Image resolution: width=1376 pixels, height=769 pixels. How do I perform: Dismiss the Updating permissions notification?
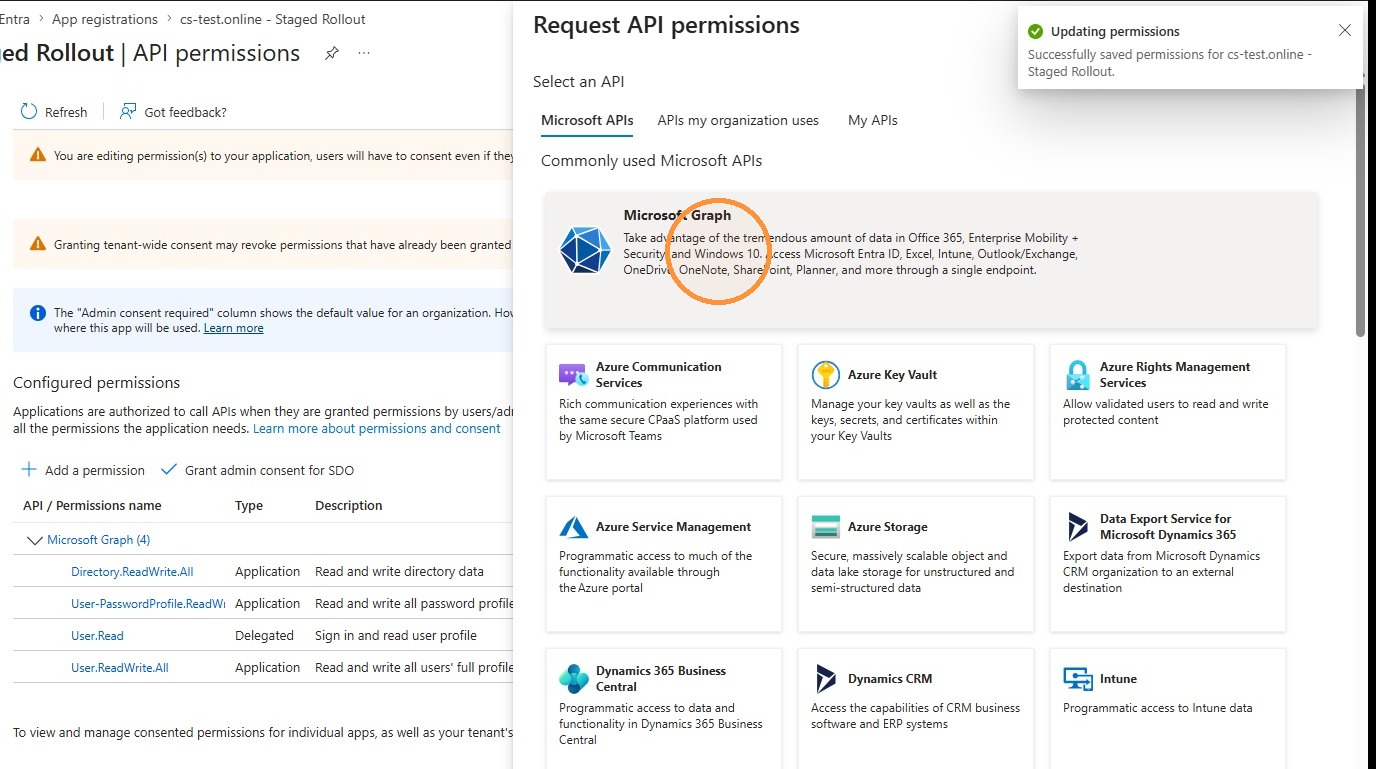tap(1345, 30)
